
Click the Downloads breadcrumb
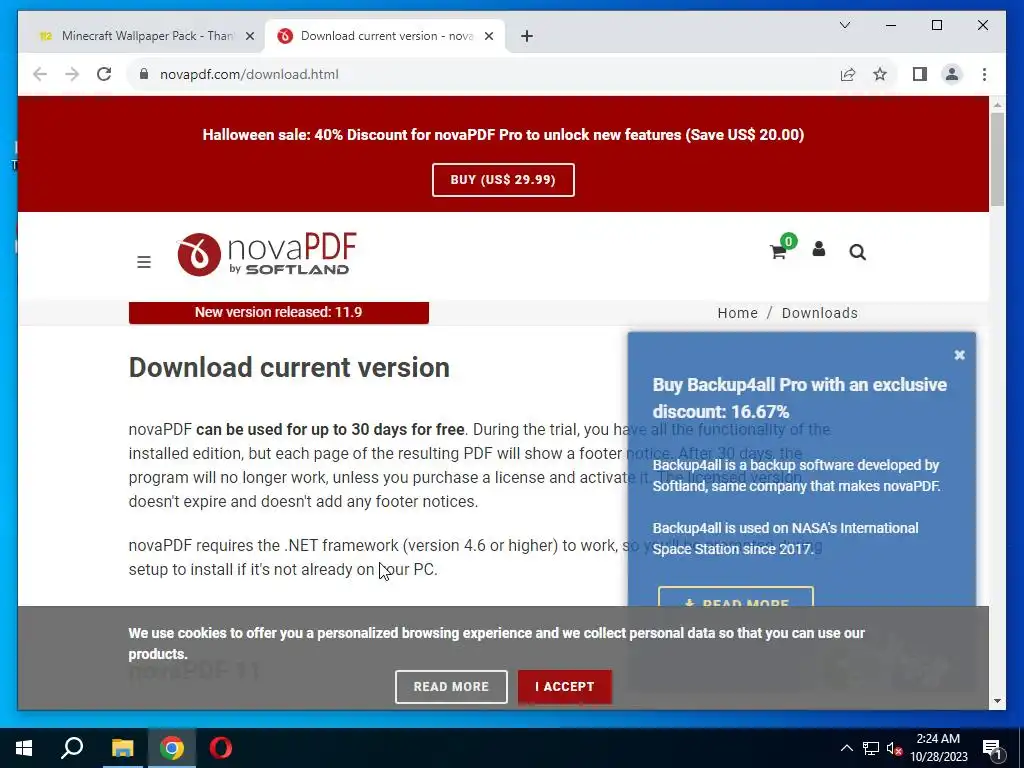tap(820, 313)
